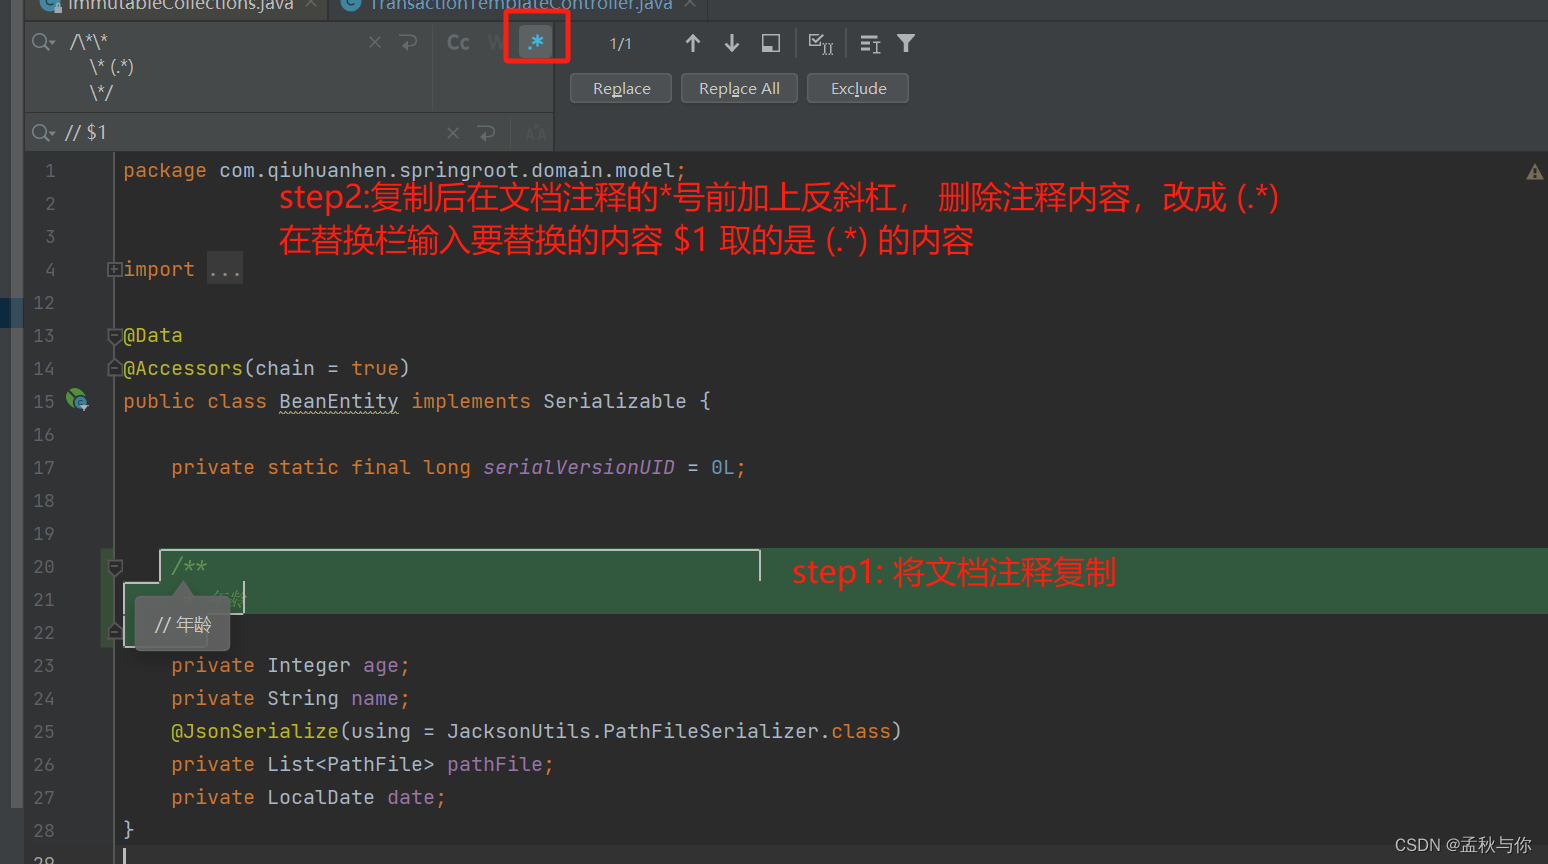The image size is (1548, 864).
Task: Click the LocalDate type on line 27
Action: click(321, 797)
